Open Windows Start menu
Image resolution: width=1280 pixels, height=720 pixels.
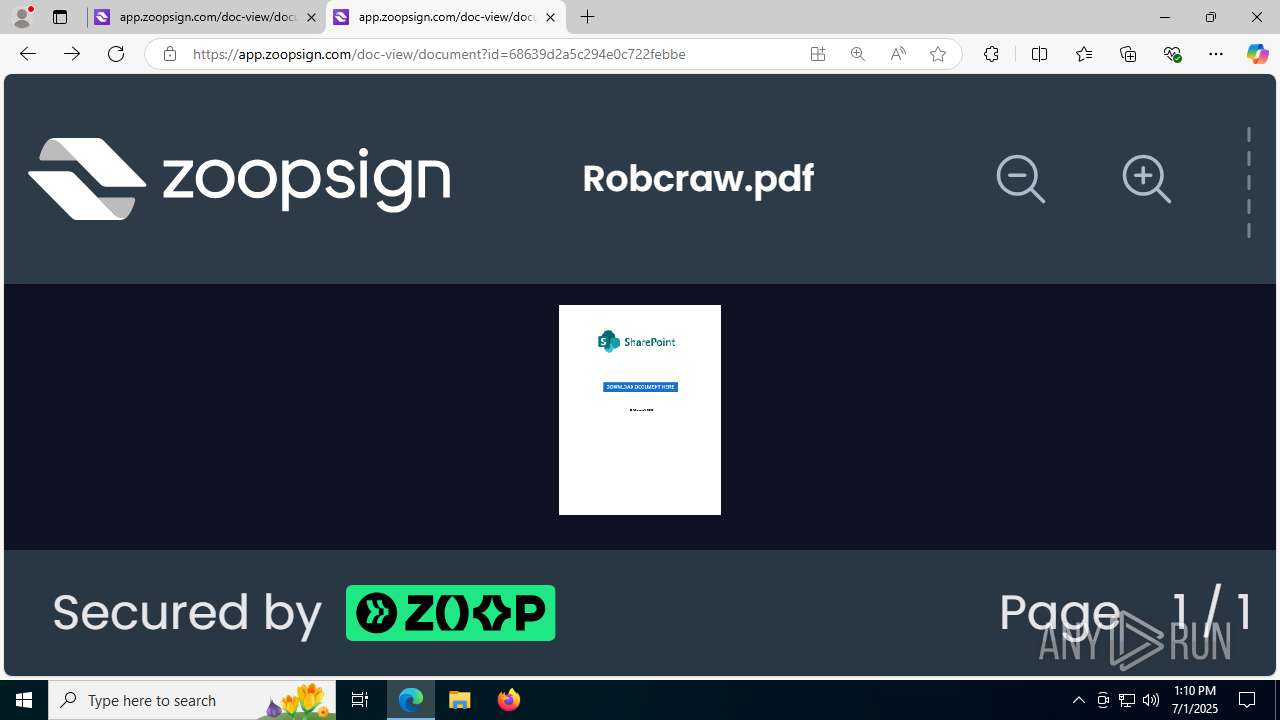pos(24,700)
